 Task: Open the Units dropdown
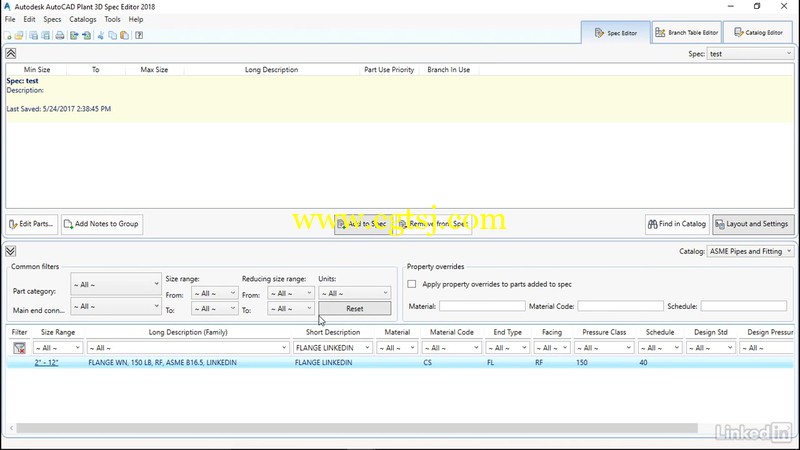pos(355,293)
